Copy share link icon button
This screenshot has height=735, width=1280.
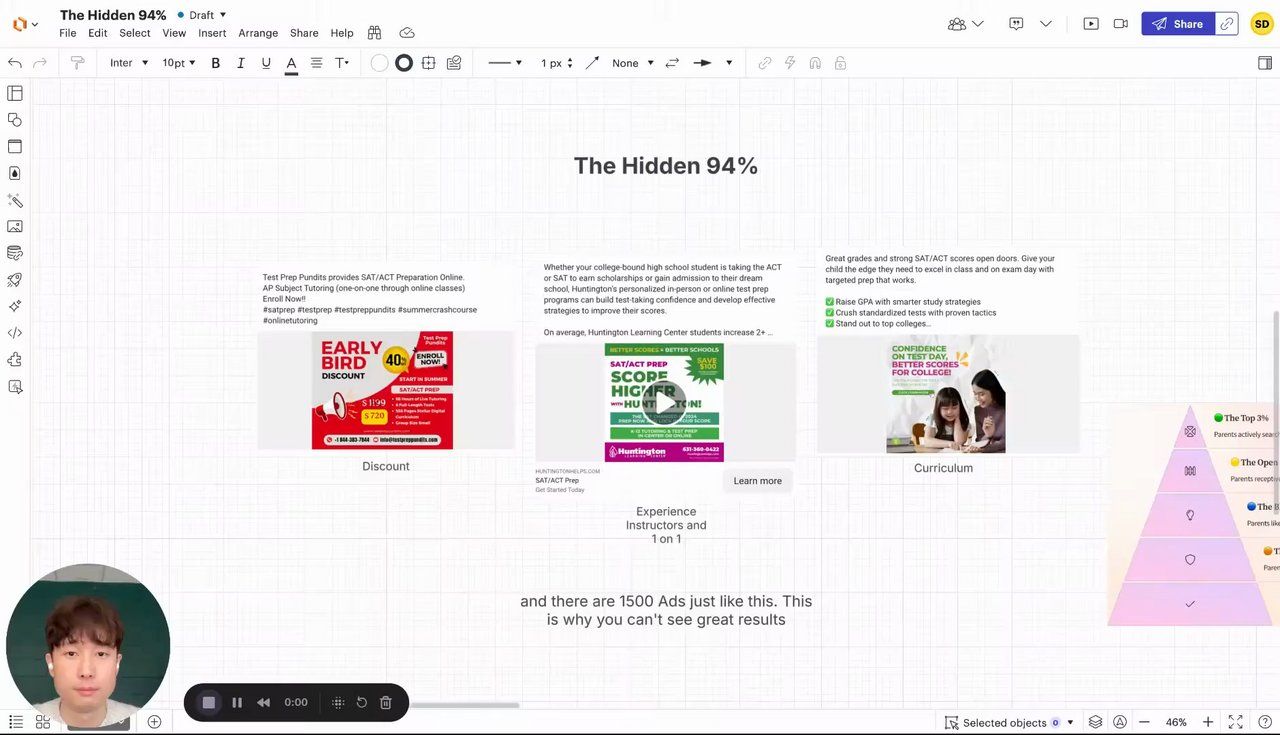coord(1227,24)
